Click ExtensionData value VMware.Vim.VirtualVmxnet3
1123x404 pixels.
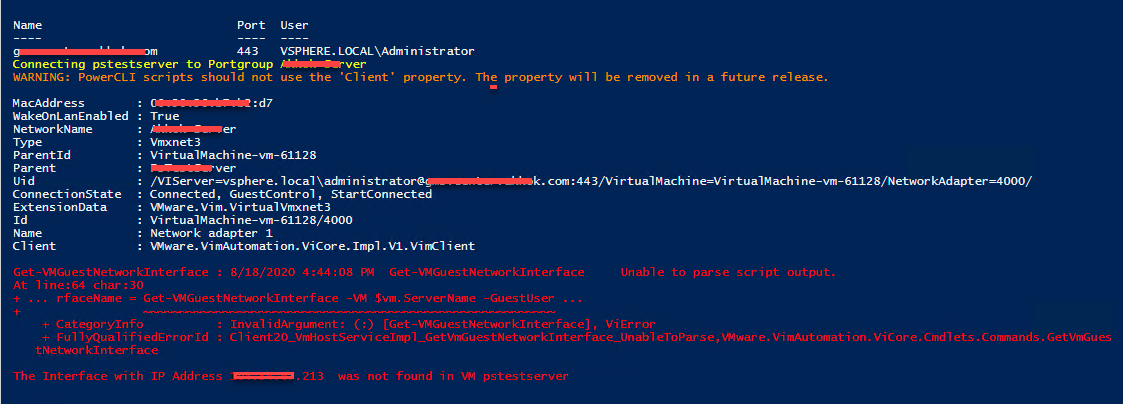click(241, 207)
